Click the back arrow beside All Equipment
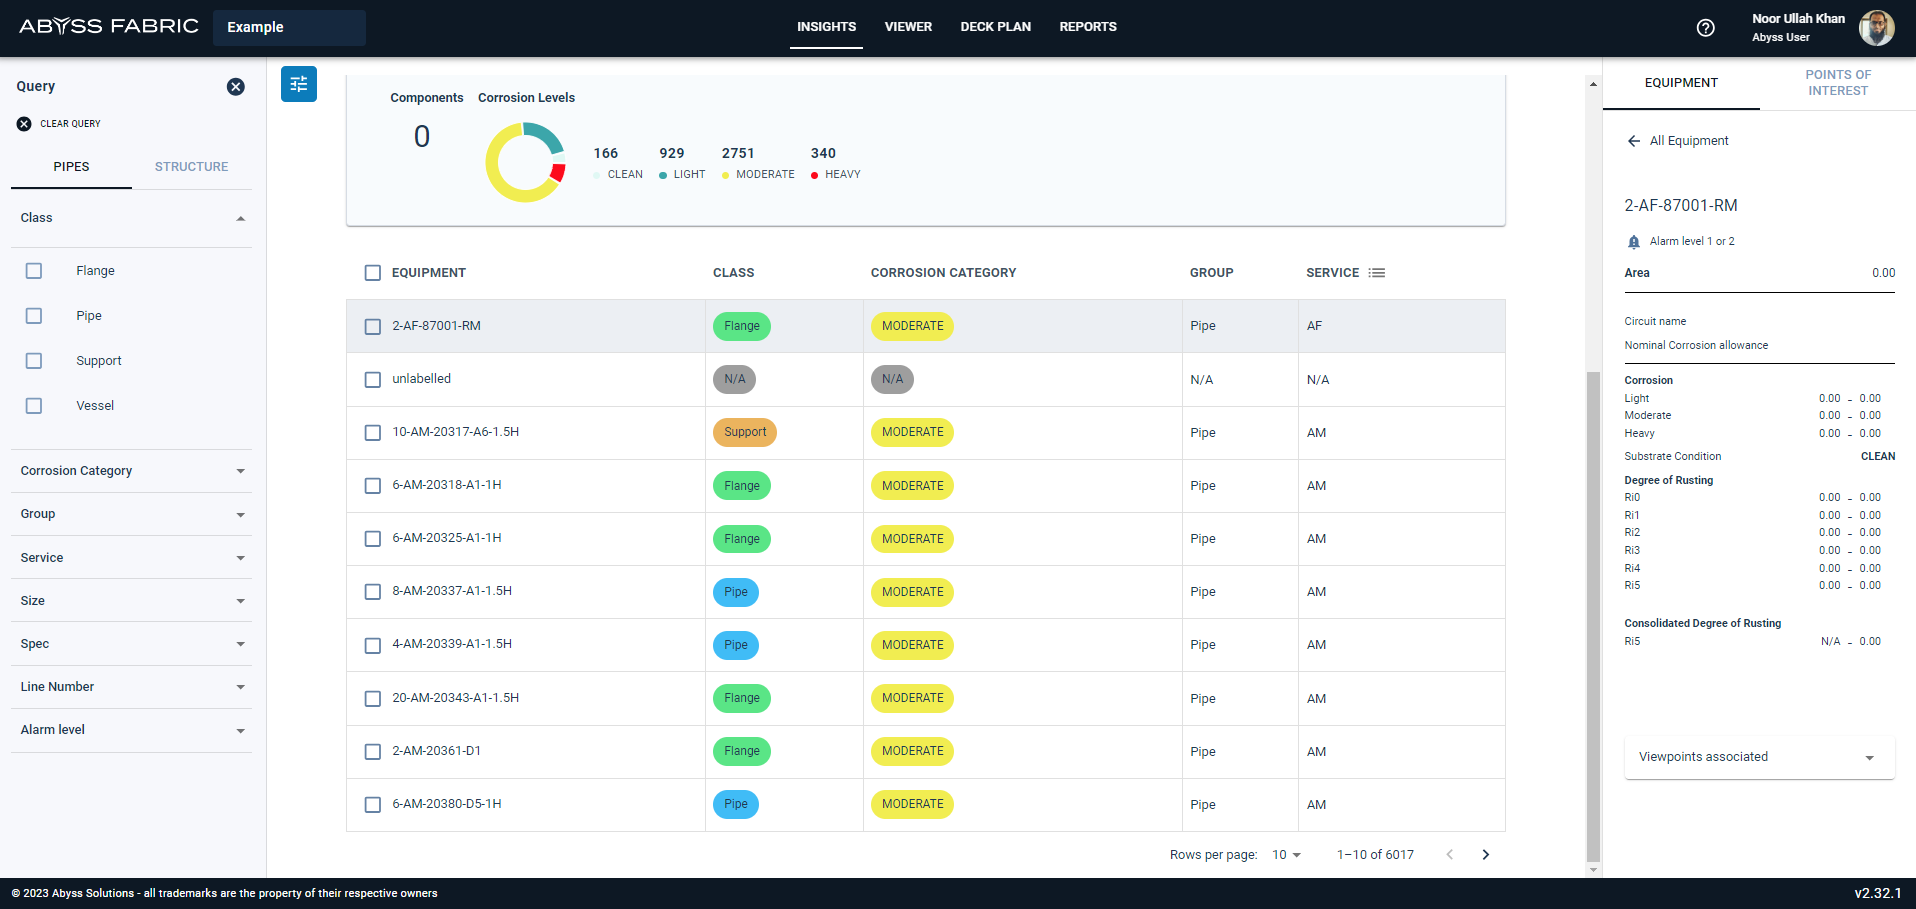Screen dimensions: 1916x909 pyautogui.click(x=1634, y=141)
